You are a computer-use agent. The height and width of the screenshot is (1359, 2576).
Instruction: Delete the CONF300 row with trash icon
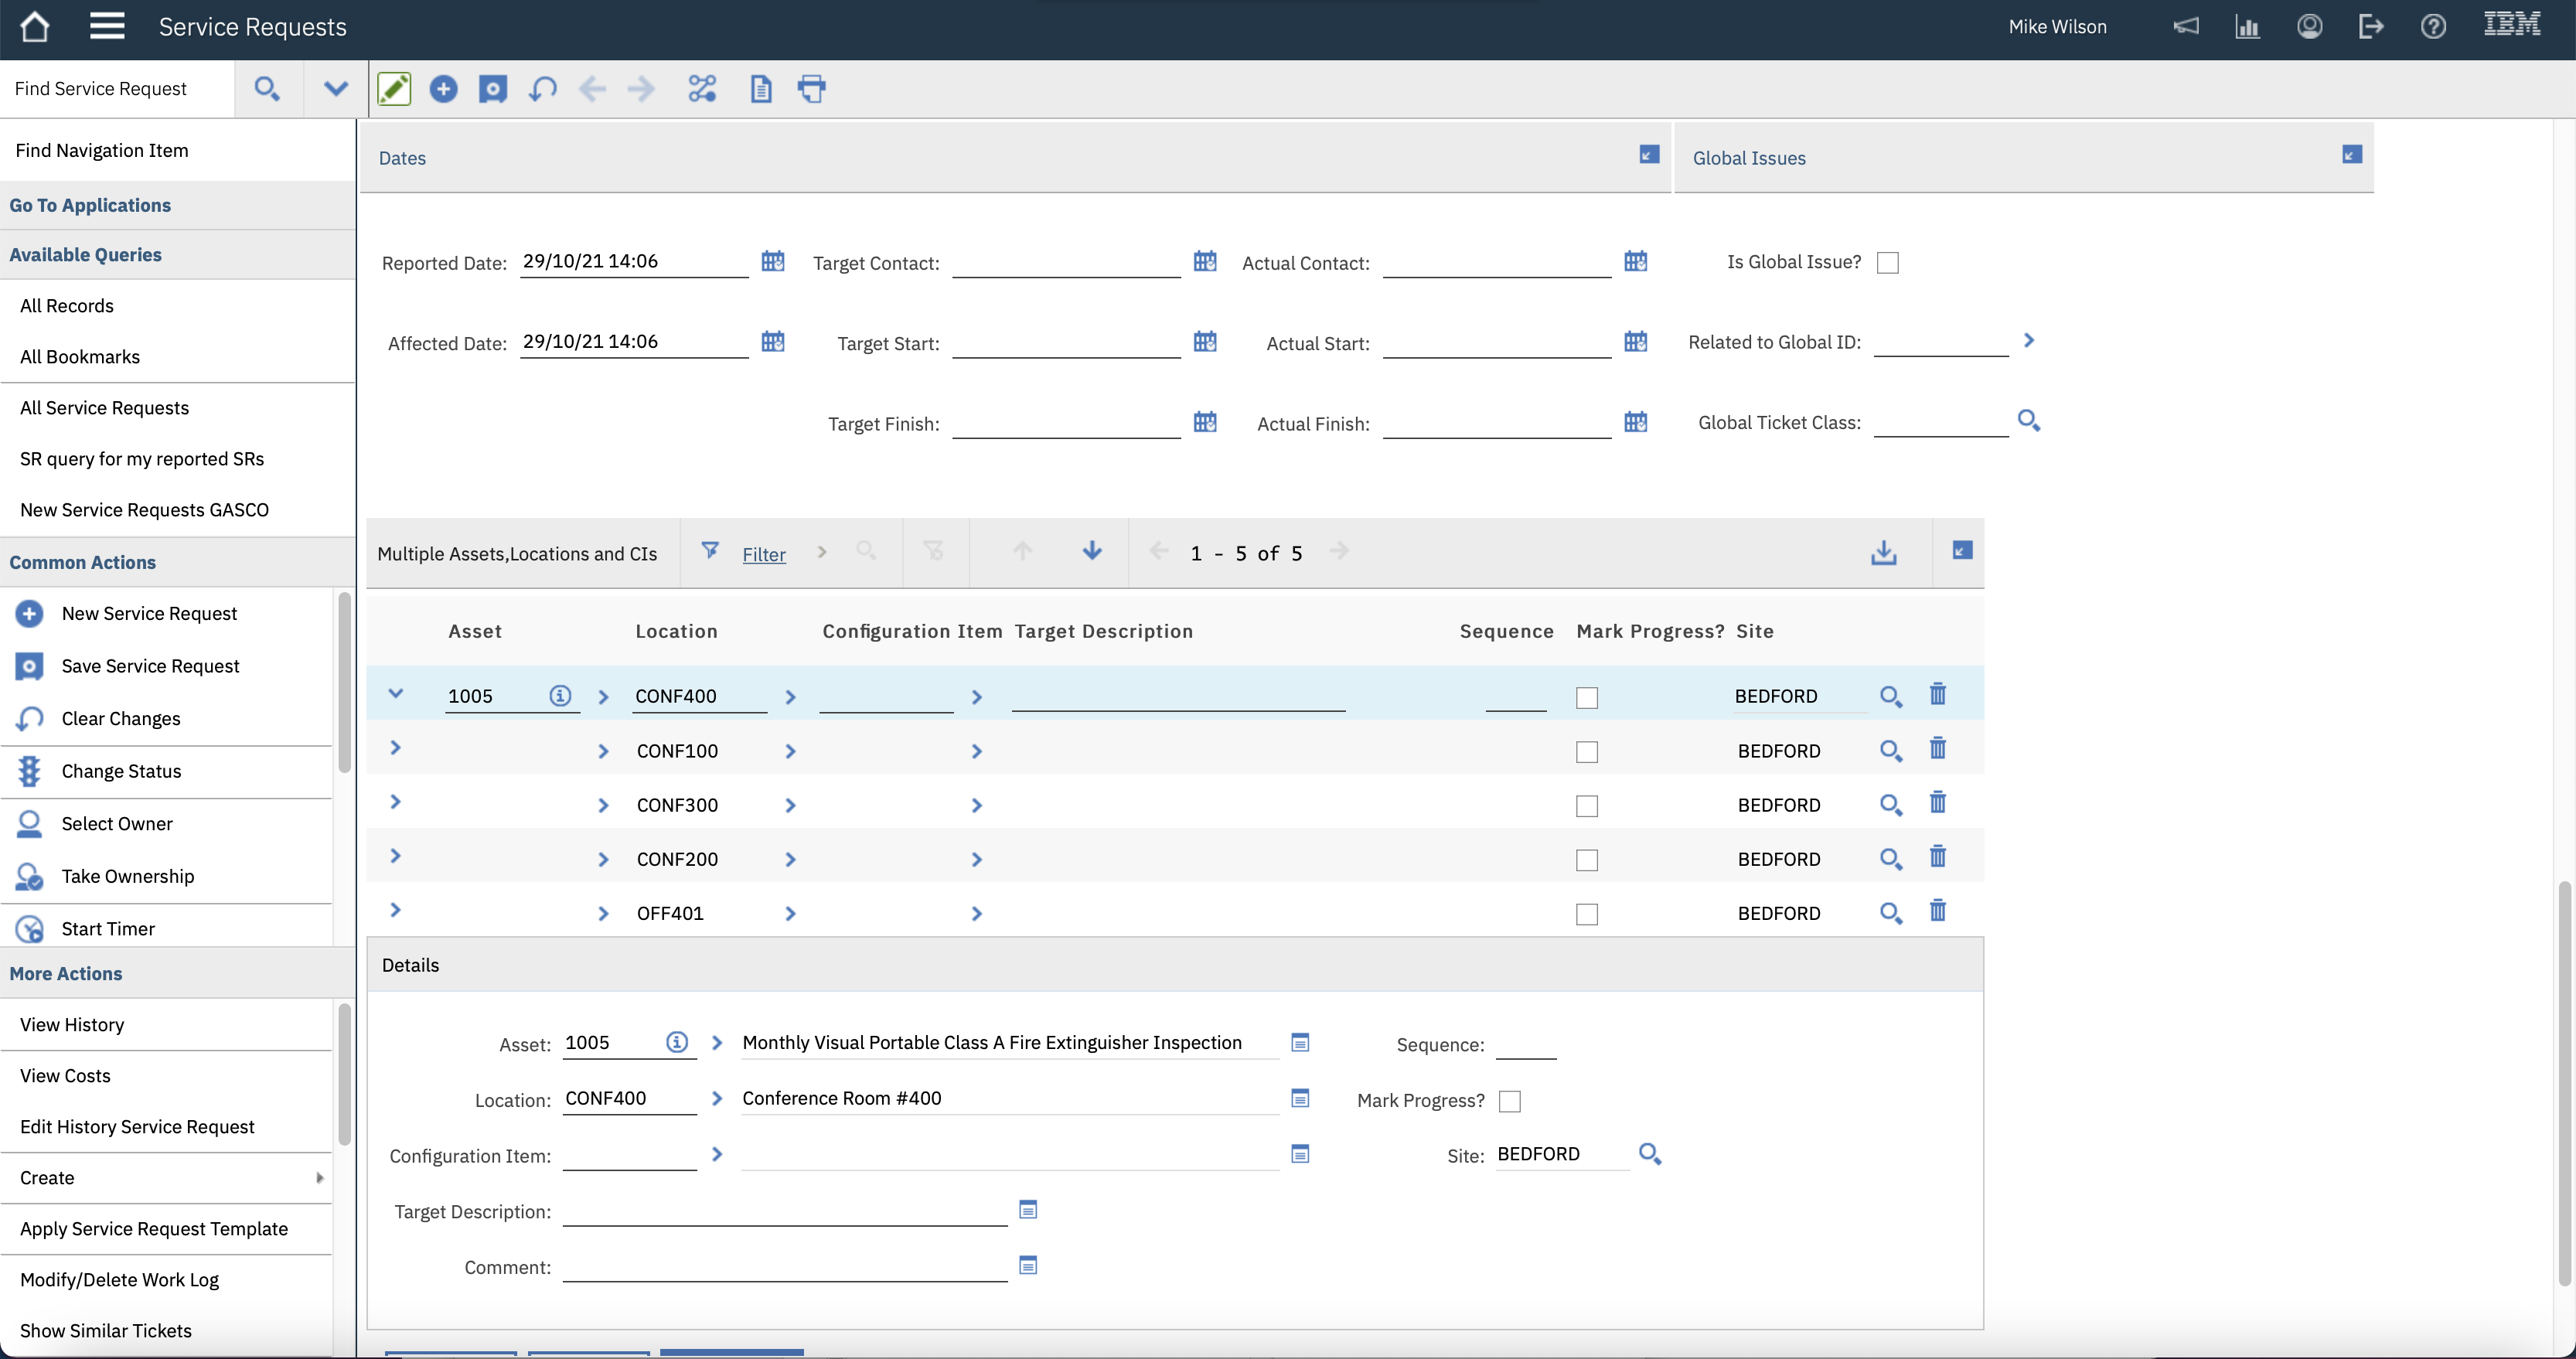coord(1937,803)
